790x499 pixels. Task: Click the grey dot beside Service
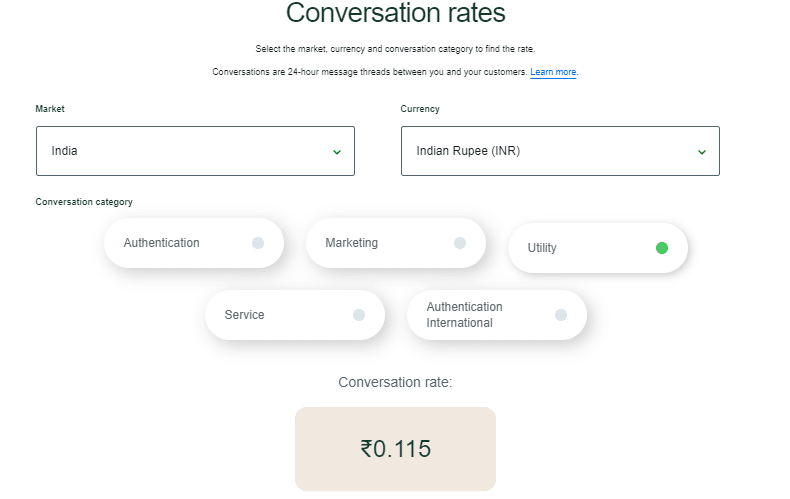pos(359,315)
